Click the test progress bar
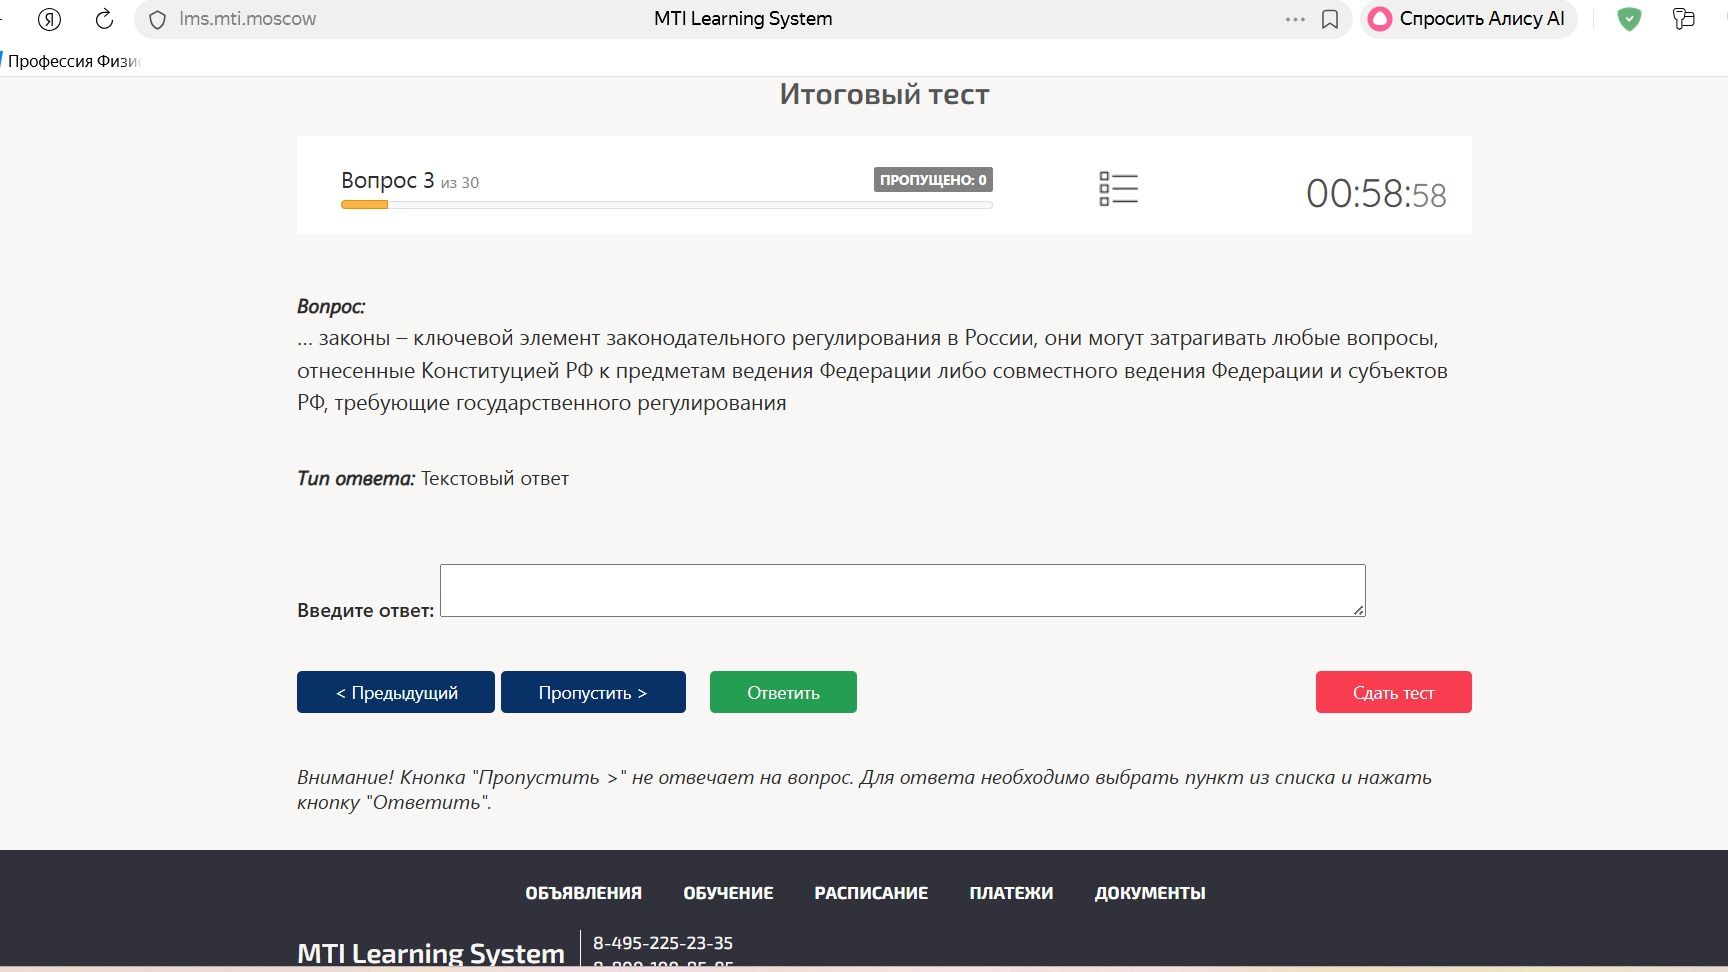1728x972 pixels. tap(667, 205)
